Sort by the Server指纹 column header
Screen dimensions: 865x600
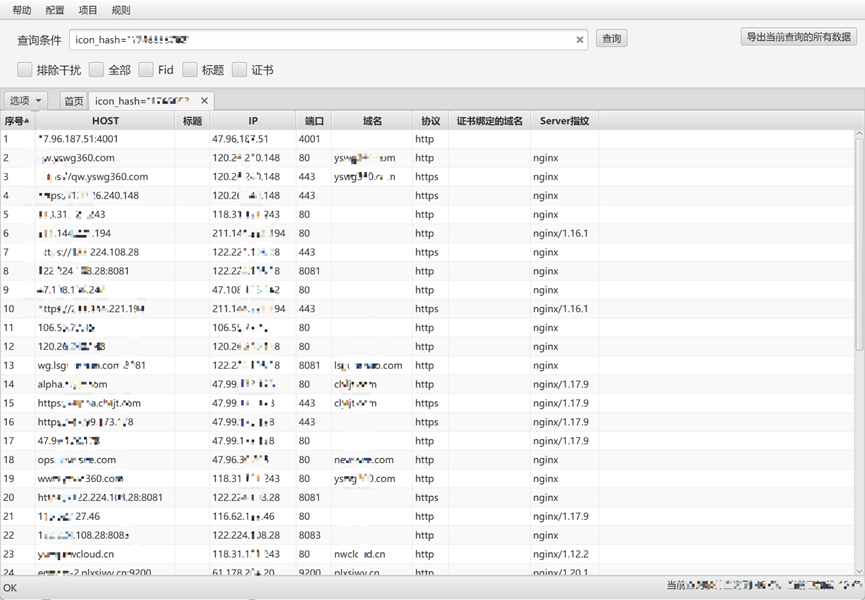coord(564,121)
